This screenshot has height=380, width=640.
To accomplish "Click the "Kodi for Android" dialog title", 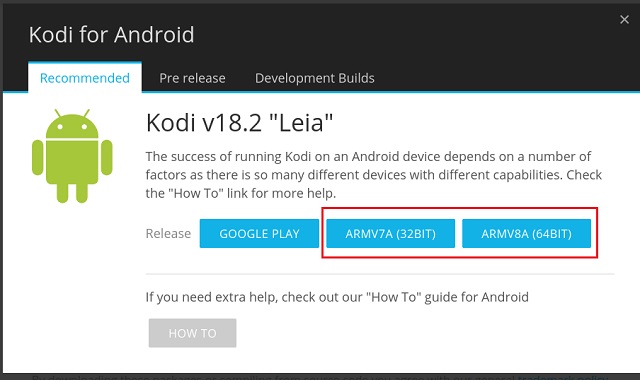I will tap(111, 34).
